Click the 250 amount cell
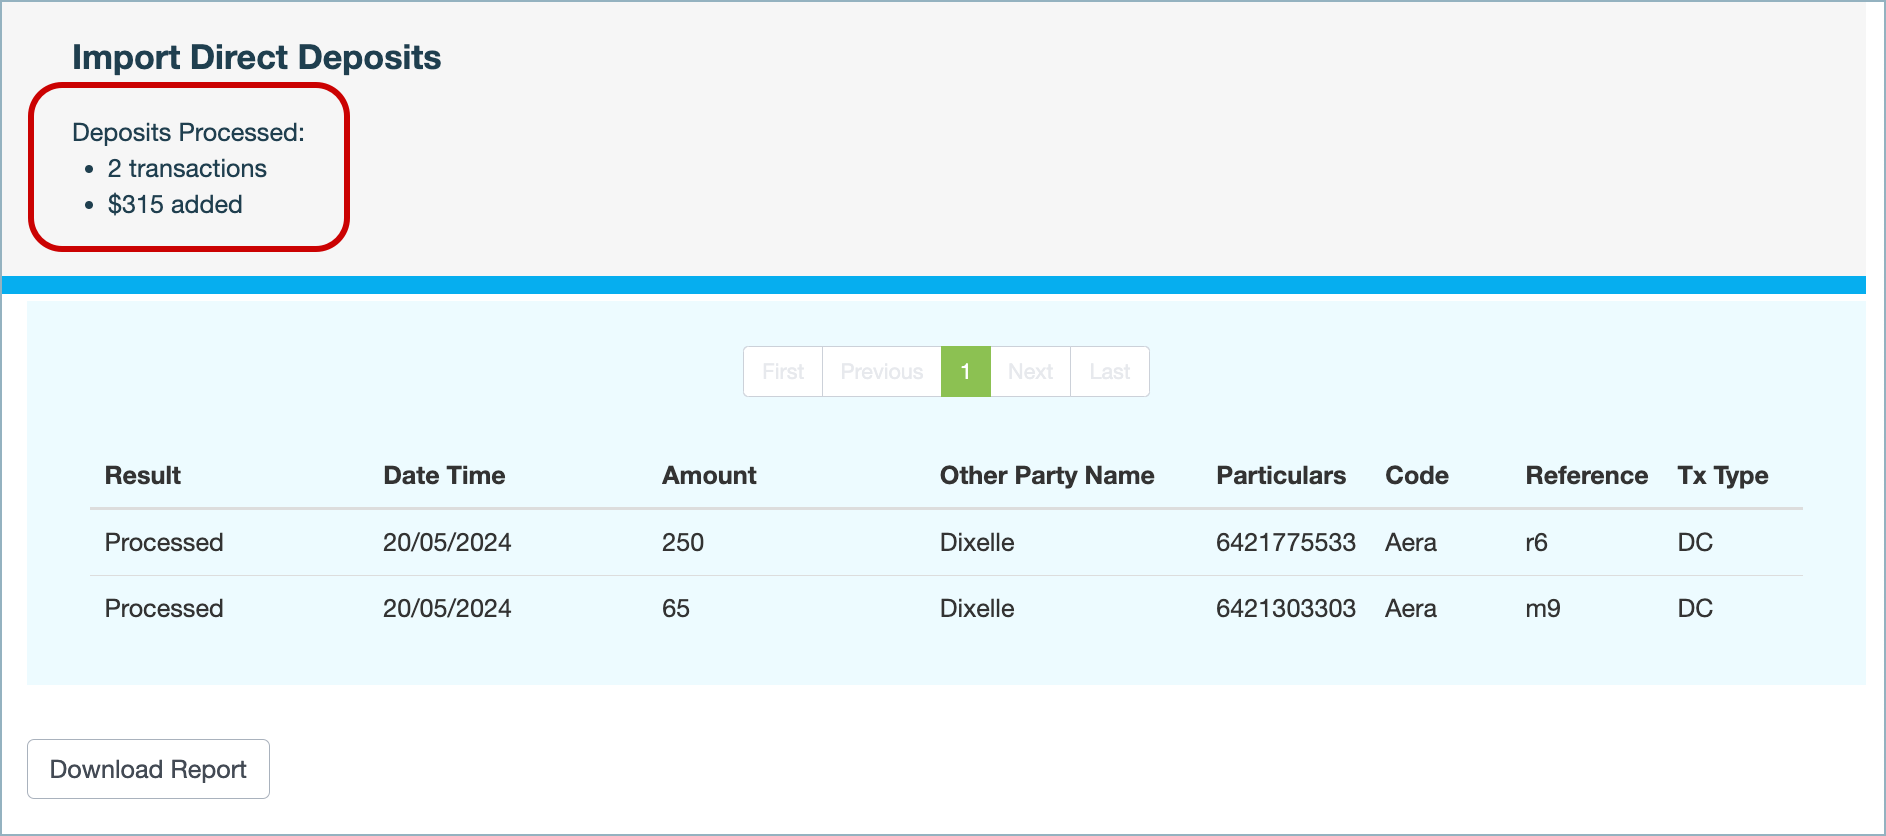The height and width of the screenshot is (836, 1886). click(x=683, y=543)
